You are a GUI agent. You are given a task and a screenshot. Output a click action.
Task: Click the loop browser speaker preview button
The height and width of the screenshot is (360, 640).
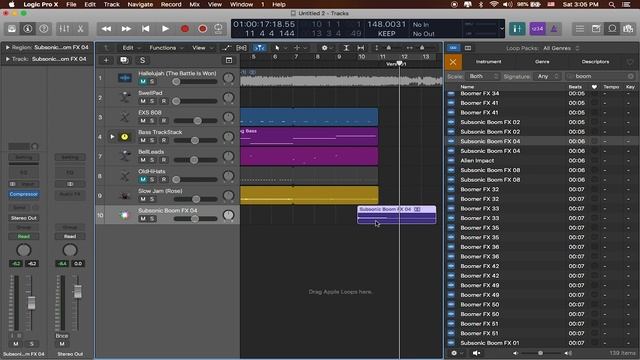pos(476,353)
